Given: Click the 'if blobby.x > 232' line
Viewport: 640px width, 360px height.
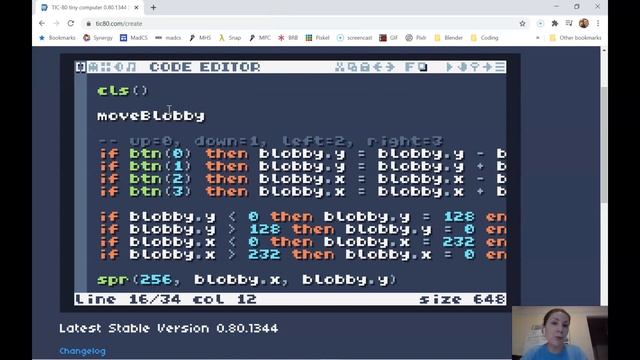Looking at the screenshot, I should [302, 255].
